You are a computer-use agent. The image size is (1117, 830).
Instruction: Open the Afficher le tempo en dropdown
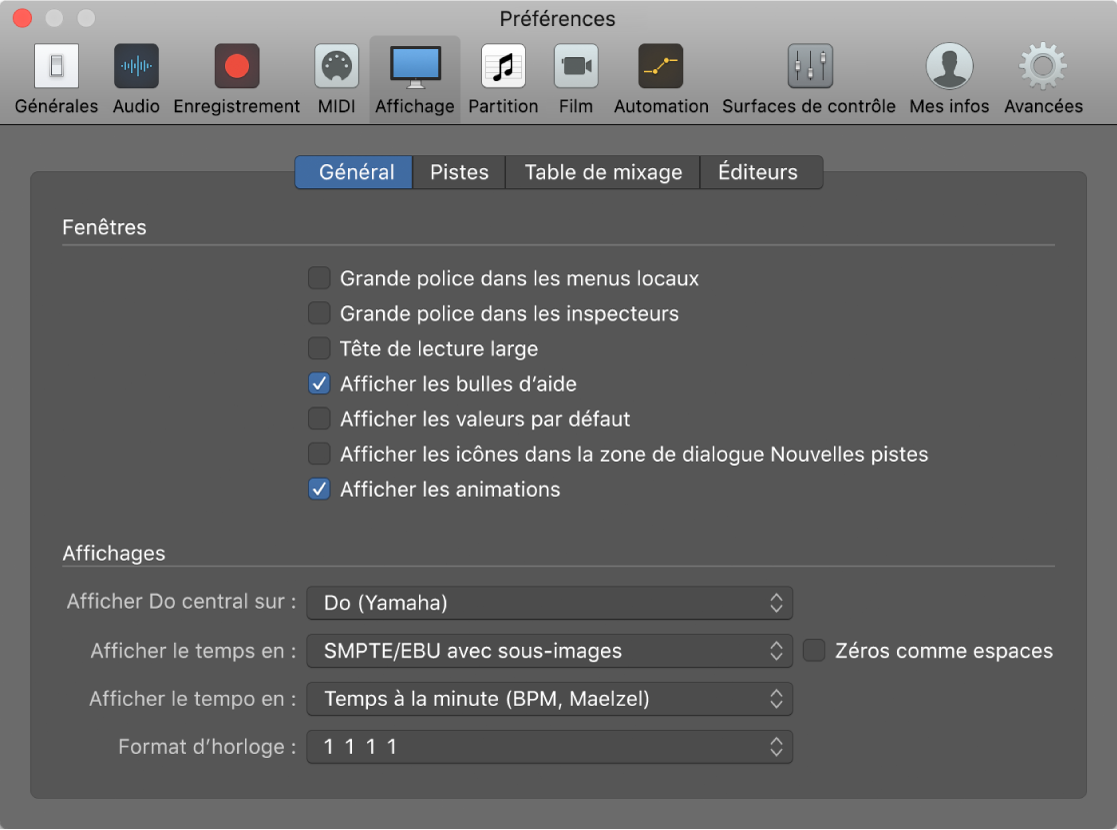[x=549, y=699]
